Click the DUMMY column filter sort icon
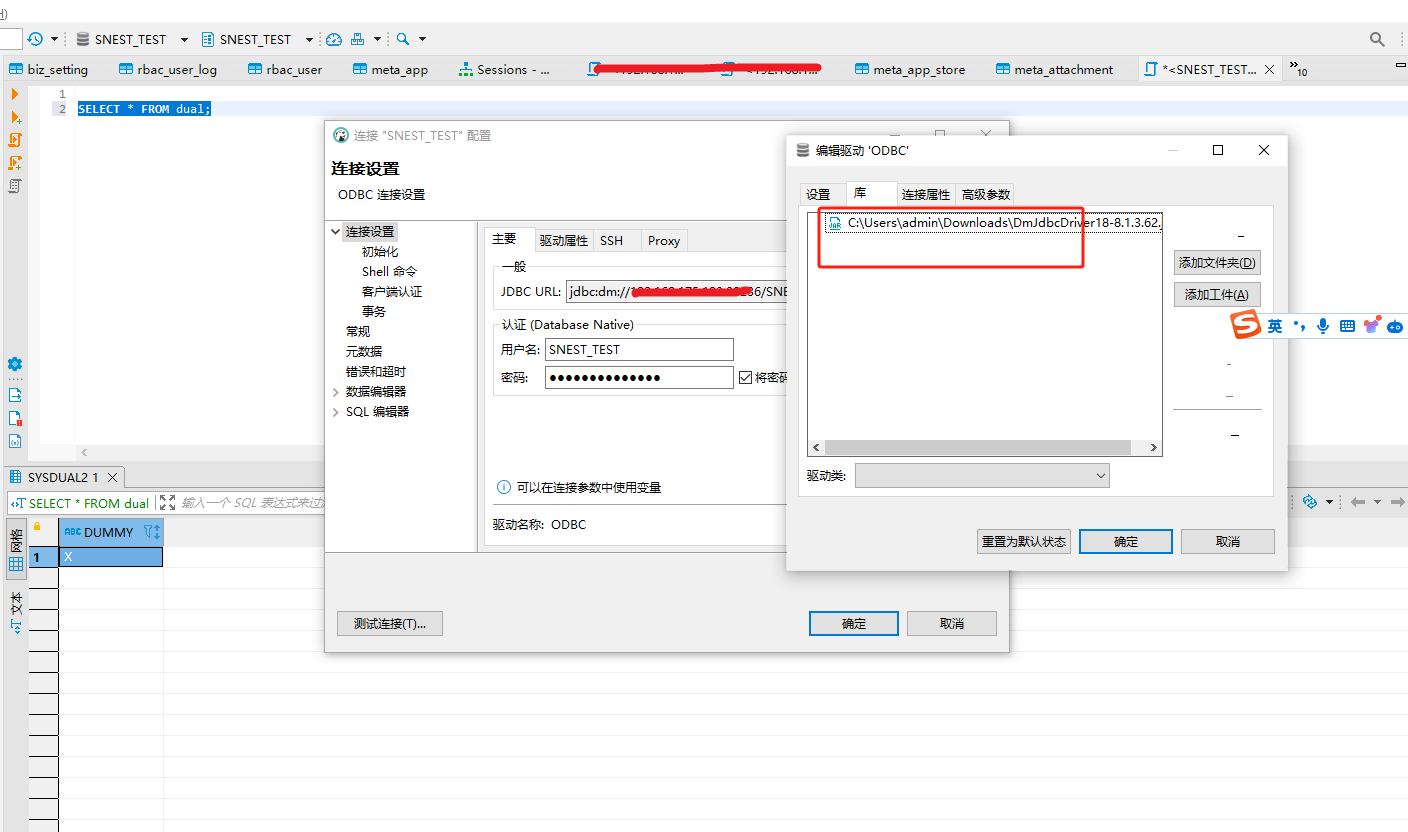The image size is (1408, 832). pos(151,532)
